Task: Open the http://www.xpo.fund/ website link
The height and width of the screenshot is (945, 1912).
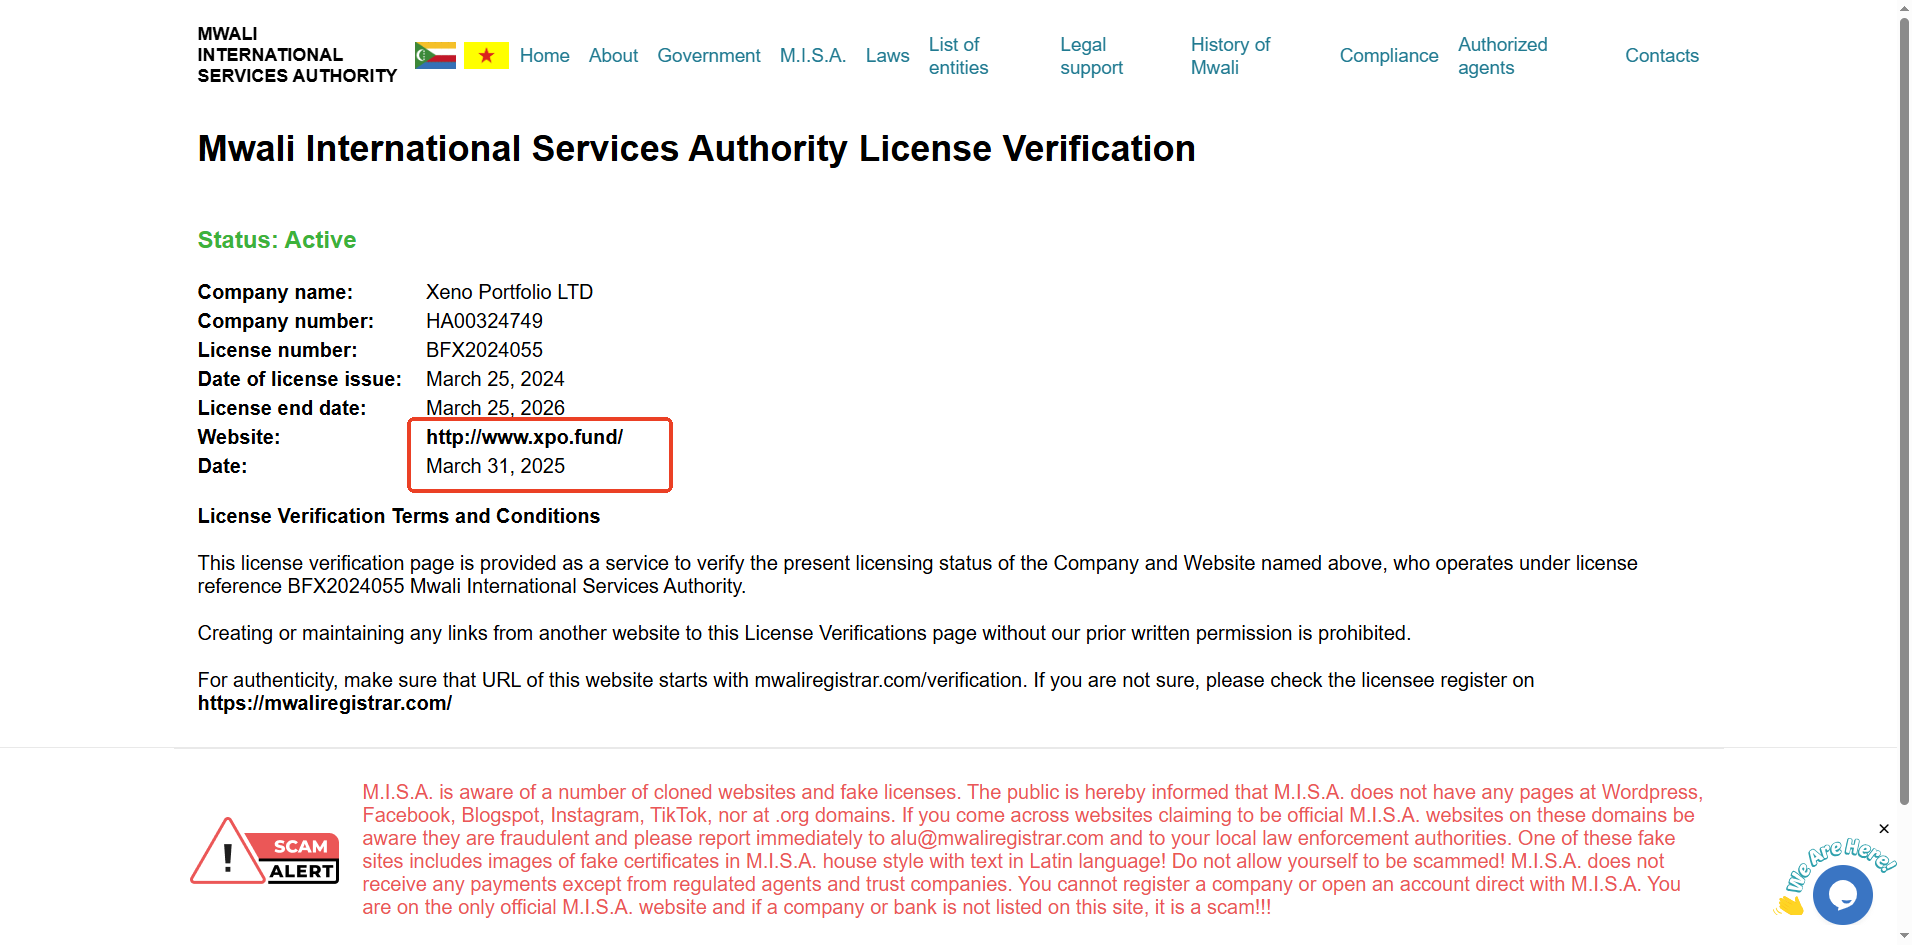Action: click(525, 437)
